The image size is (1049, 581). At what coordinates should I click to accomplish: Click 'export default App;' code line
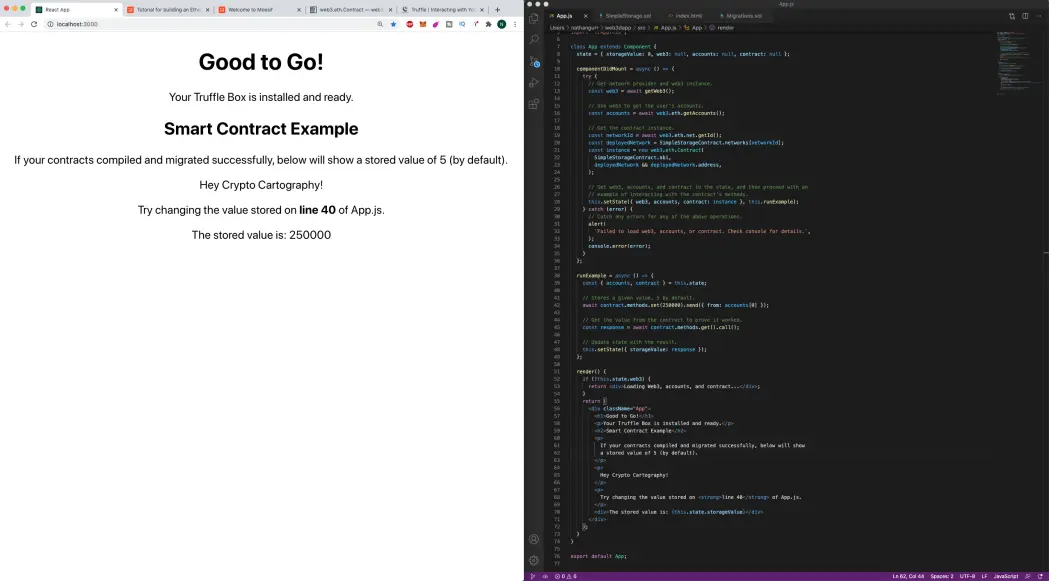[599, 556]
